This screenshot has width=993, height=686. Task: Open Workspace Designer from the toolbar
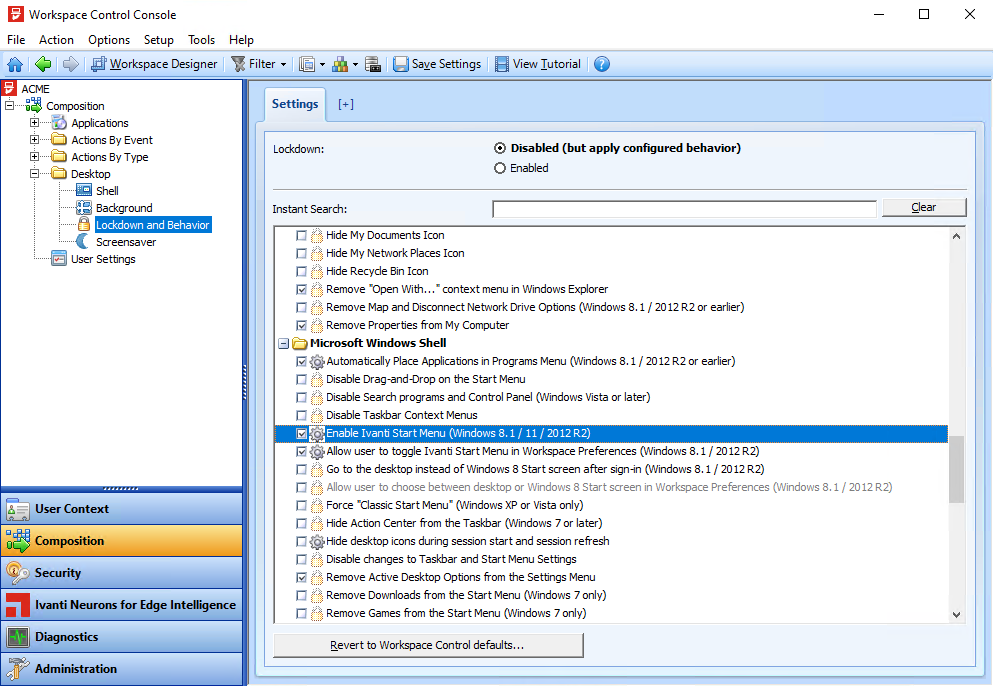tap(154, 64)
